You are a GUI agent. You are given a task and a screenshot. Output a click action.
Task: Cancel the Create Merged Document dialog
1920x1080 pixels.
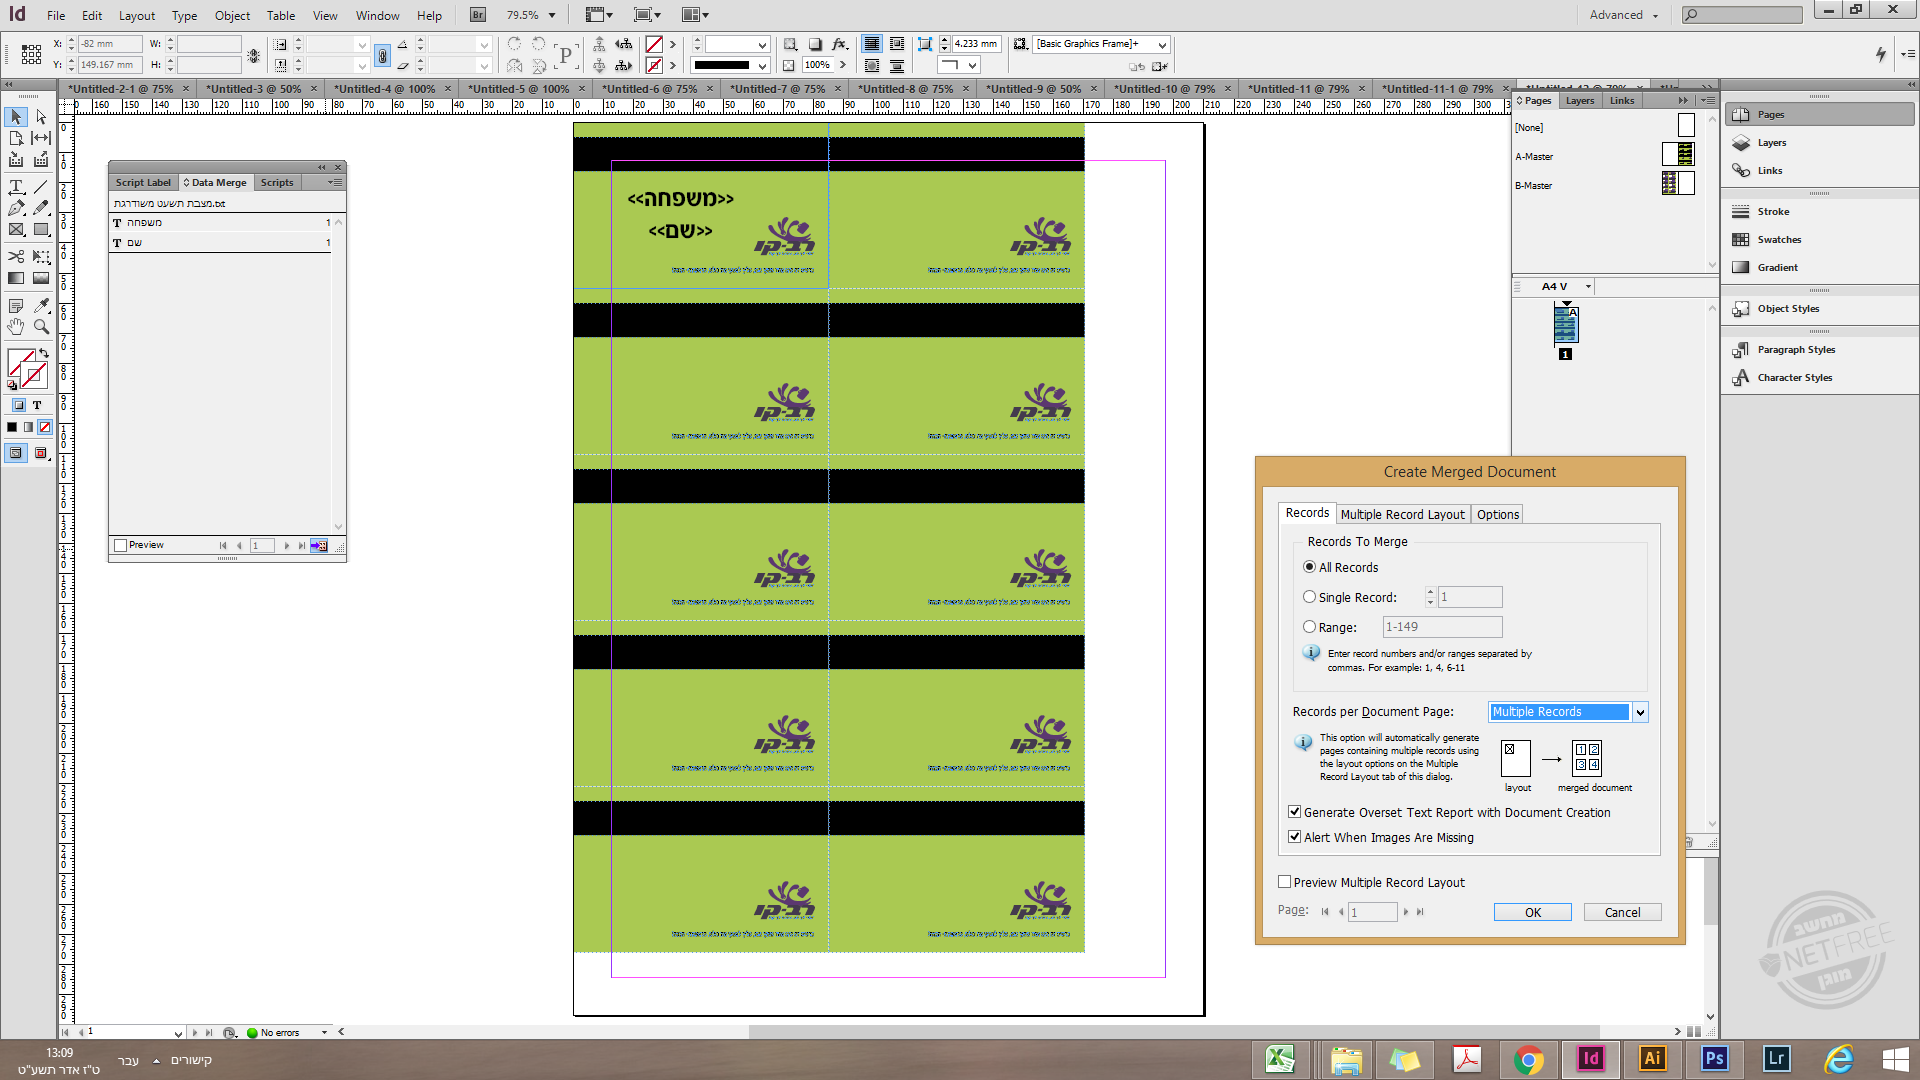[1622, 912]
